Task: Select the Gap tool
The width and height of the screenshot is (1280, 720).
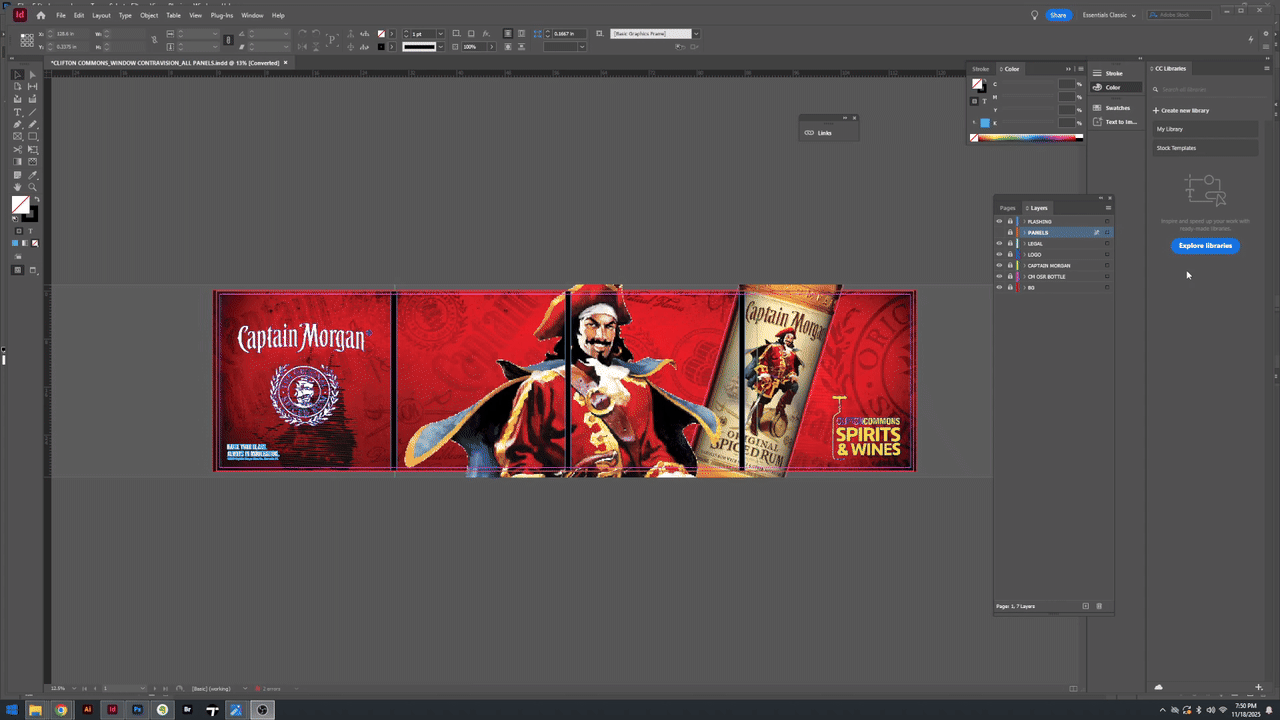Action: (x=32, y=87)
